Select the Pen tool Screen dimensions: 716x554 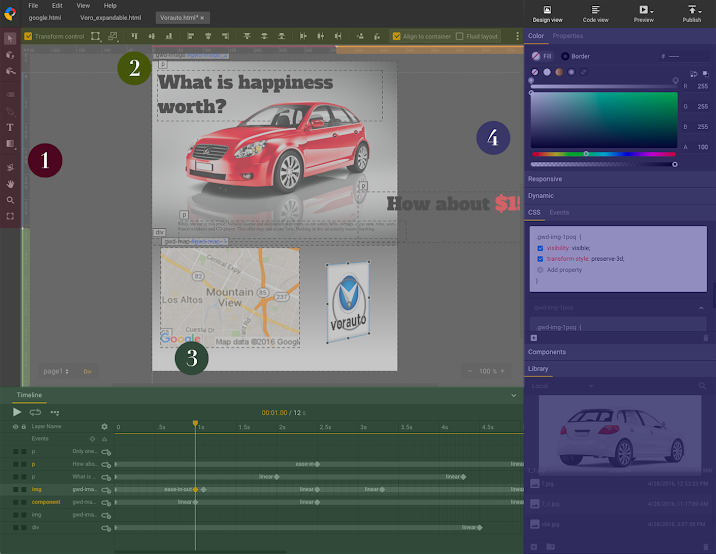click(x=10, y=111)
